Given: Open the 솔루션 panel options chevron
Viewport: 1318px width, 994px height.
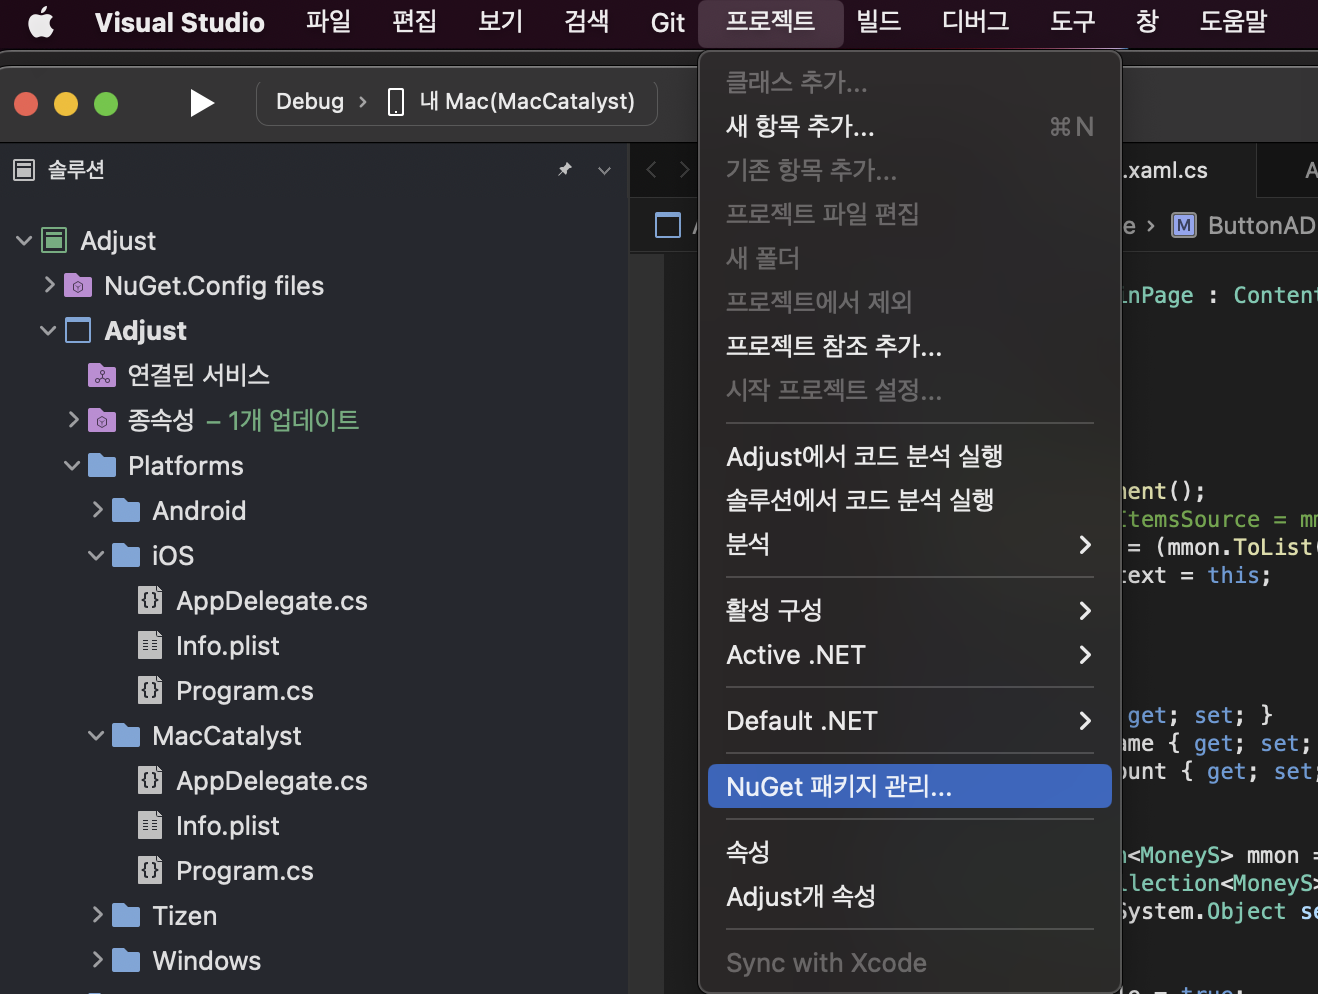Looking at the screenshot, I should [604, 171].
